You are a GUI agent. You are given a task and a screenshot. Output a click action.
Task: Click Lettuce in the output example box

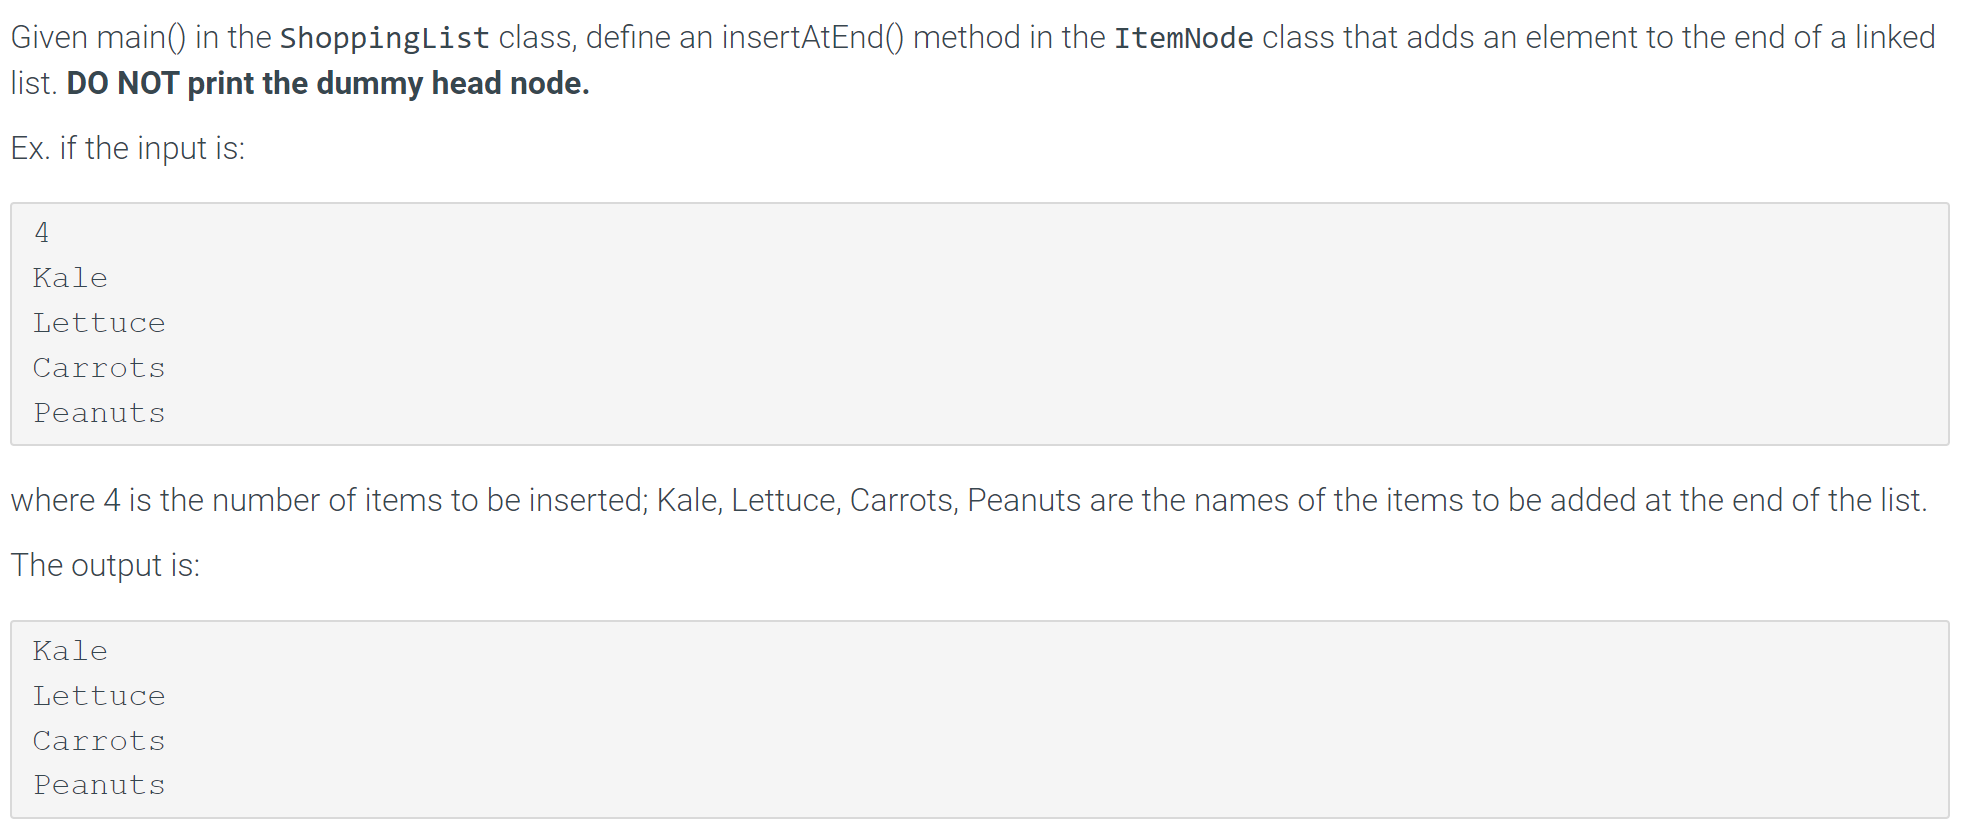99,696
